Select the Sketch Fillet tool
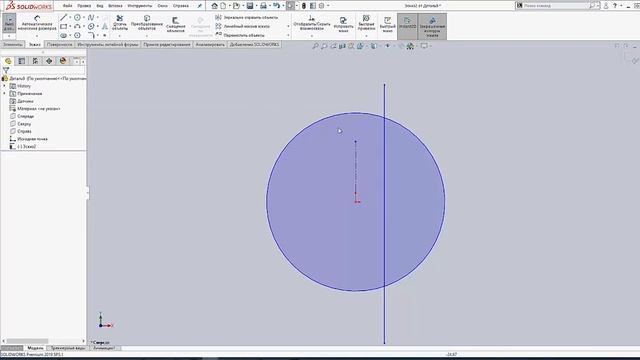Viewport: 640px width, 360px height. tap(91, 36)
